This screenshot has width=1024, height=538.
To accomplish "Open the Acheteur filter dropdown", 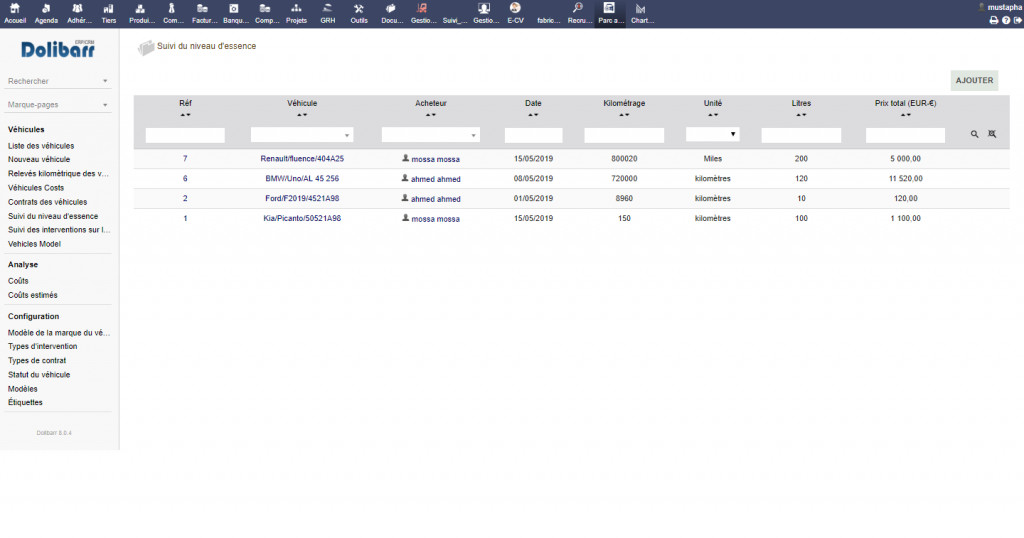I will point(430,135).
